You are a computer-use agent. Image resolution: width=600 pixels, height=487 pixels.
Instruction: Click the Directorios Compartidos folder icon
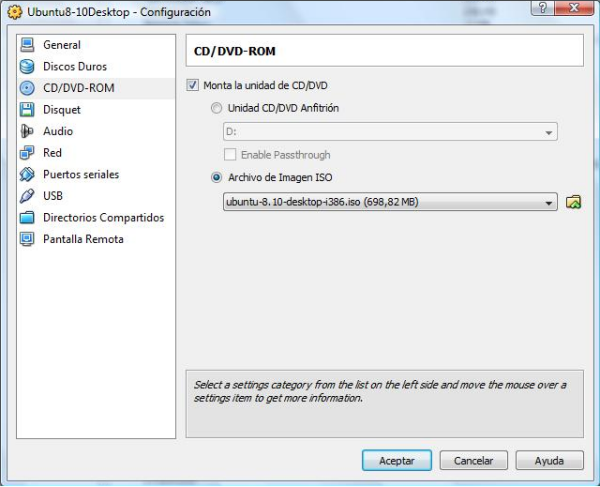click(x=27, y=218)
